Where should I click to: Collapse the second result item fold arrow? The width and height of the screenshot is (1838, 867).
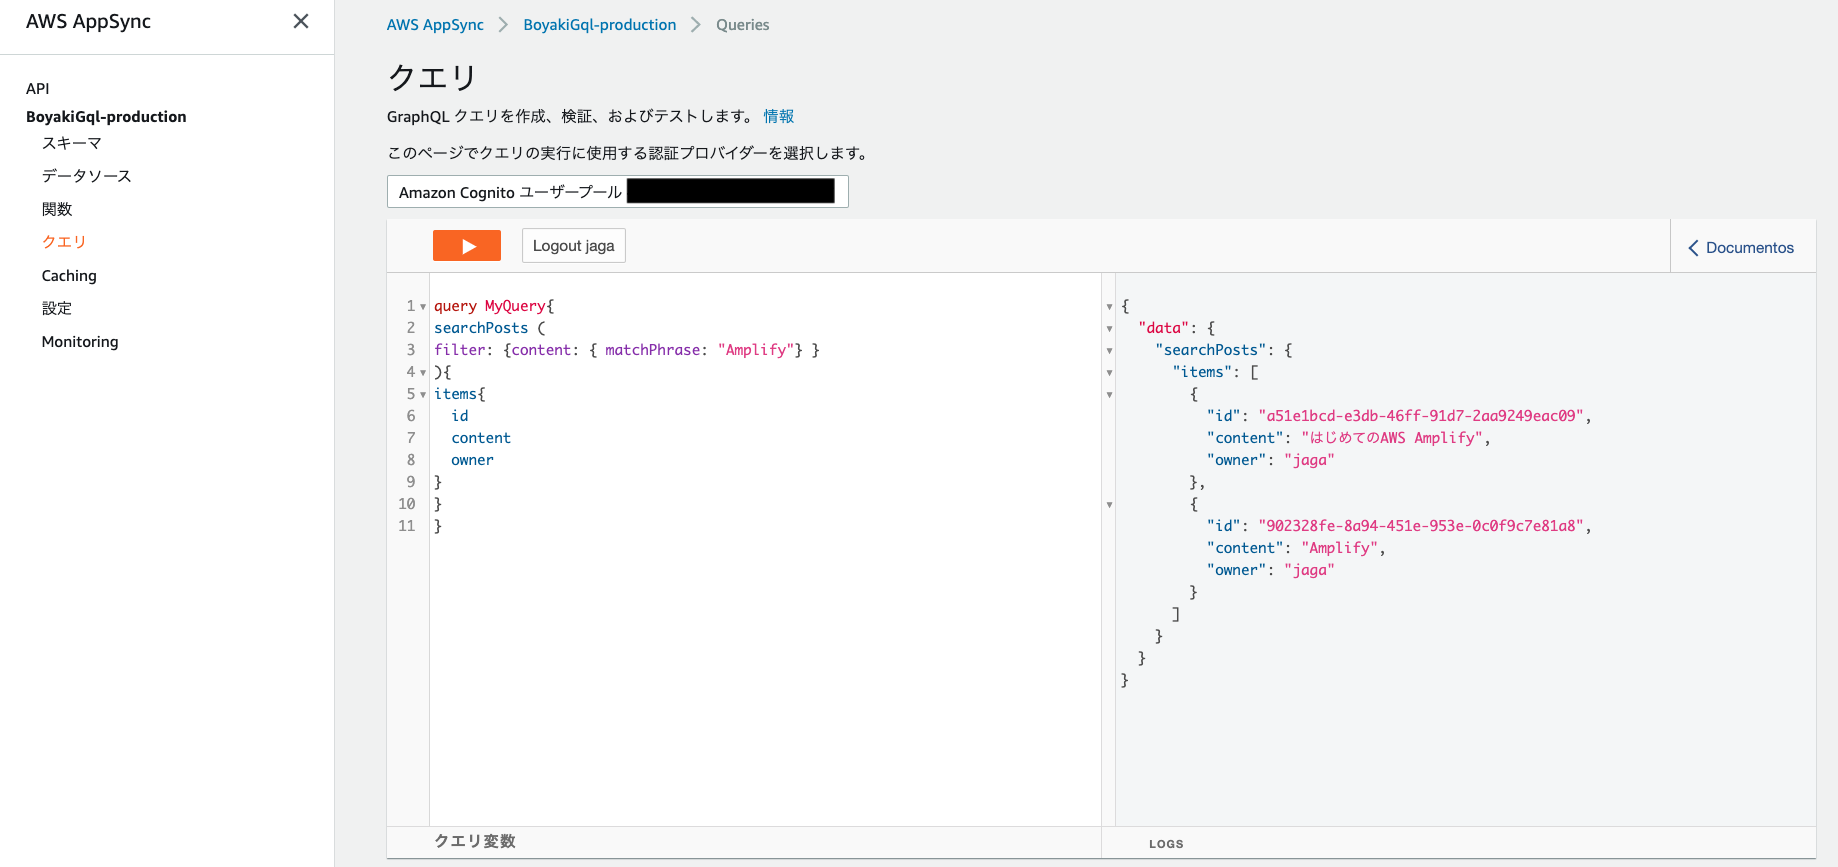click(1109, 505)
